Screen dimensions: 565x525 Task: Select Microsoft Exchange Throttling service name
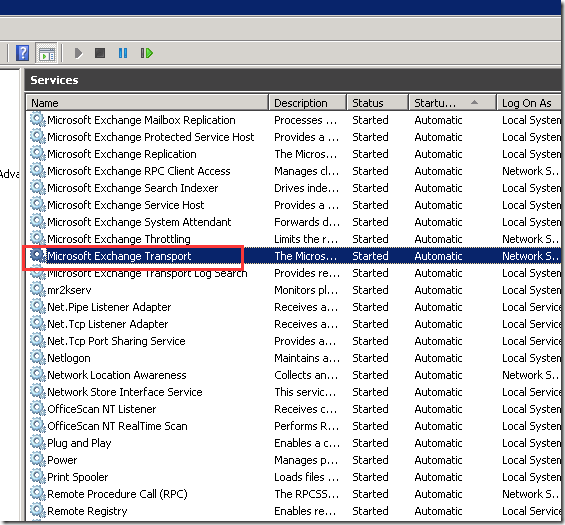(x=119, y=239)
